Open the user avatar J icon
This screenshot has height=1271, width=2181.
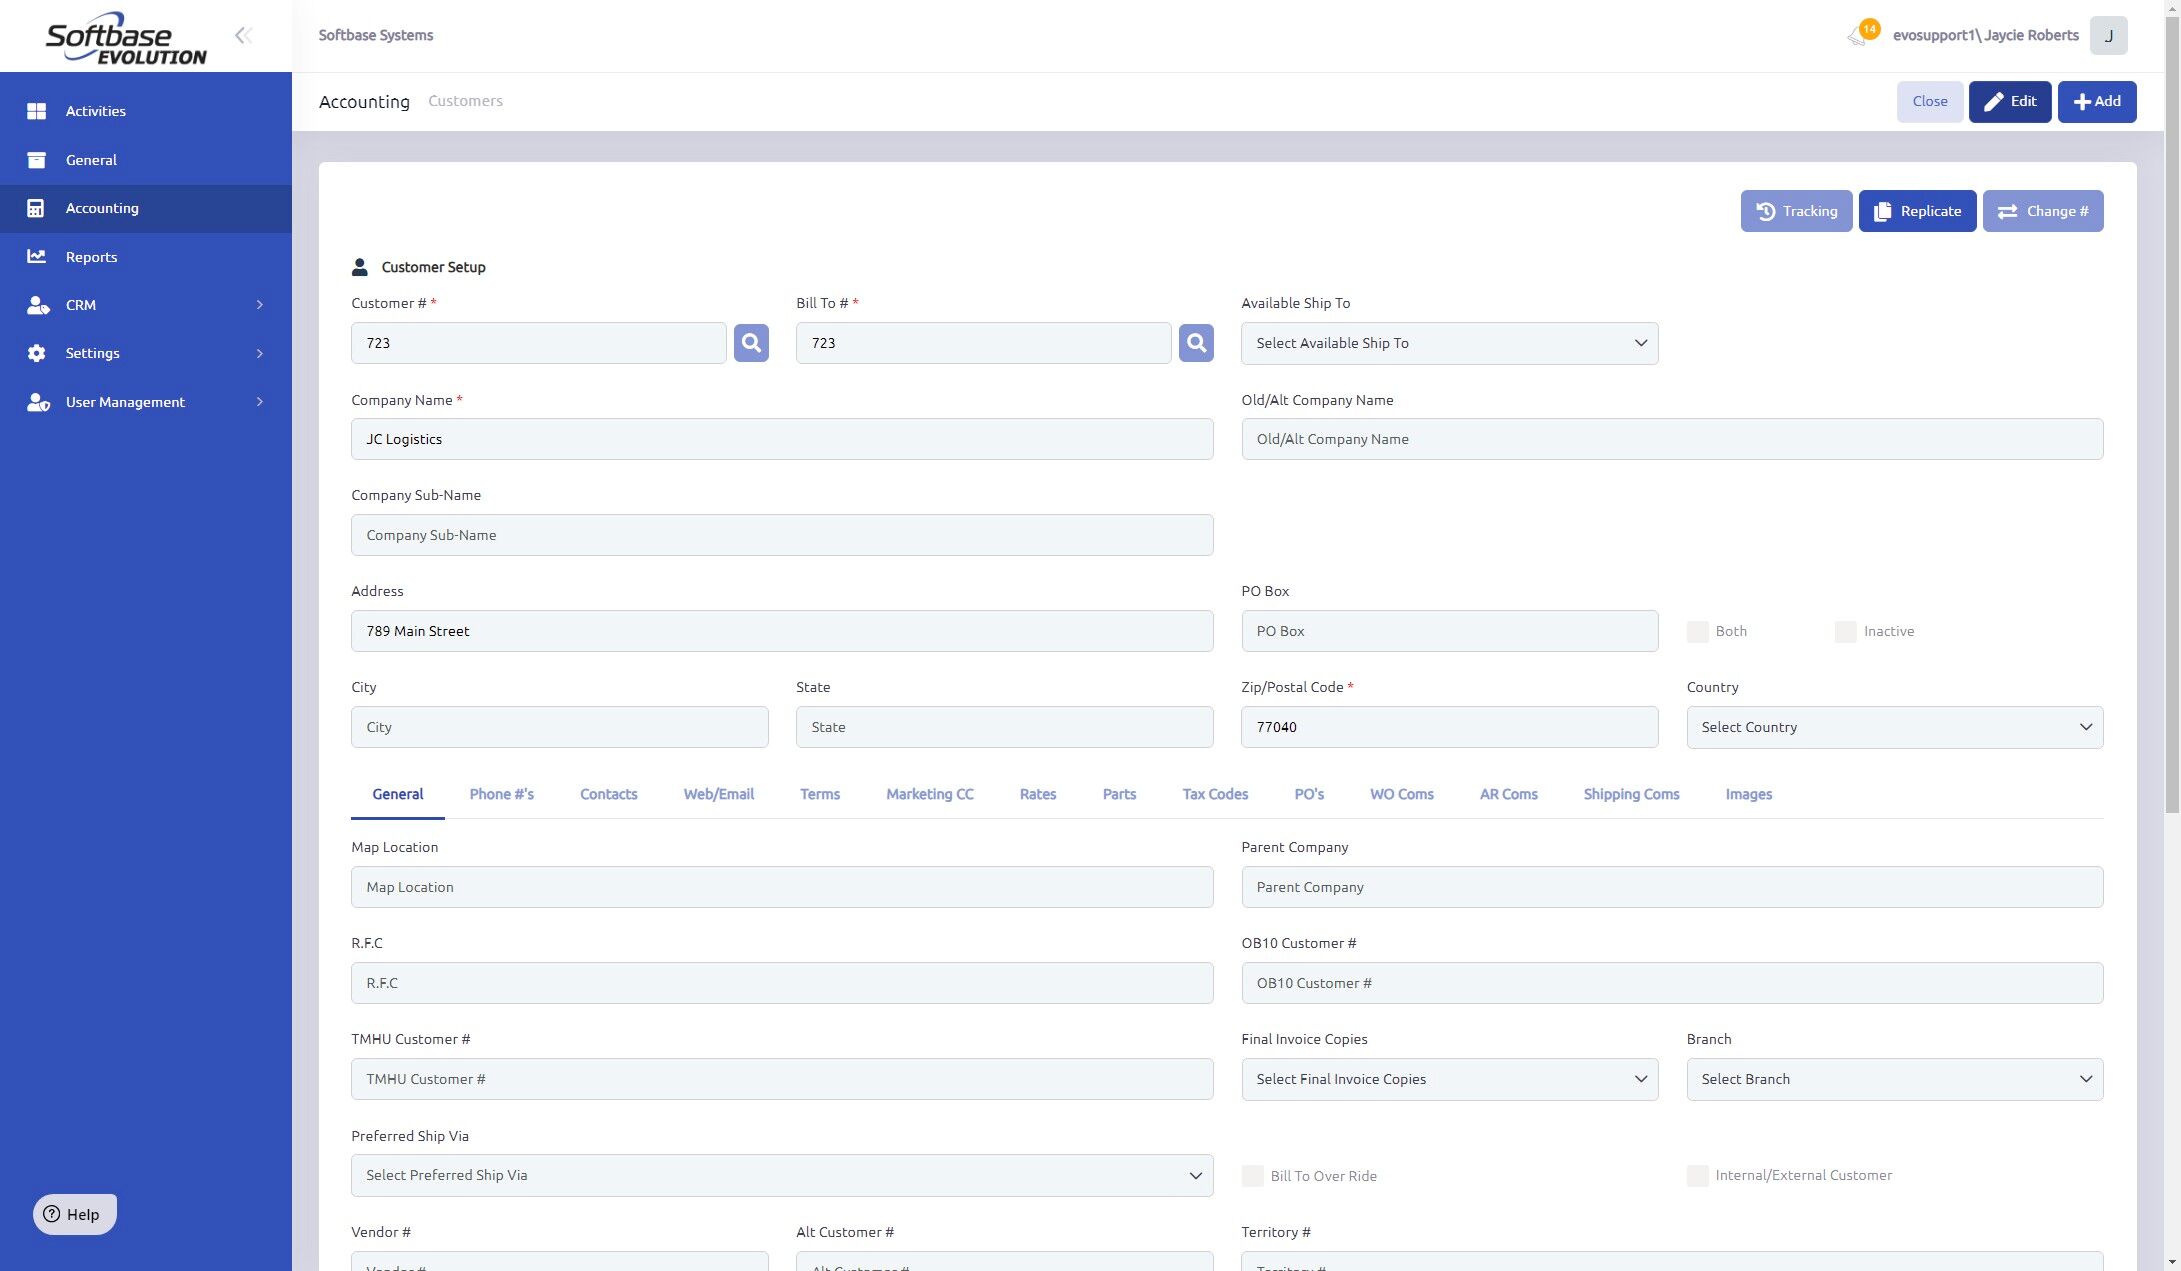(x=2108, y=36)
